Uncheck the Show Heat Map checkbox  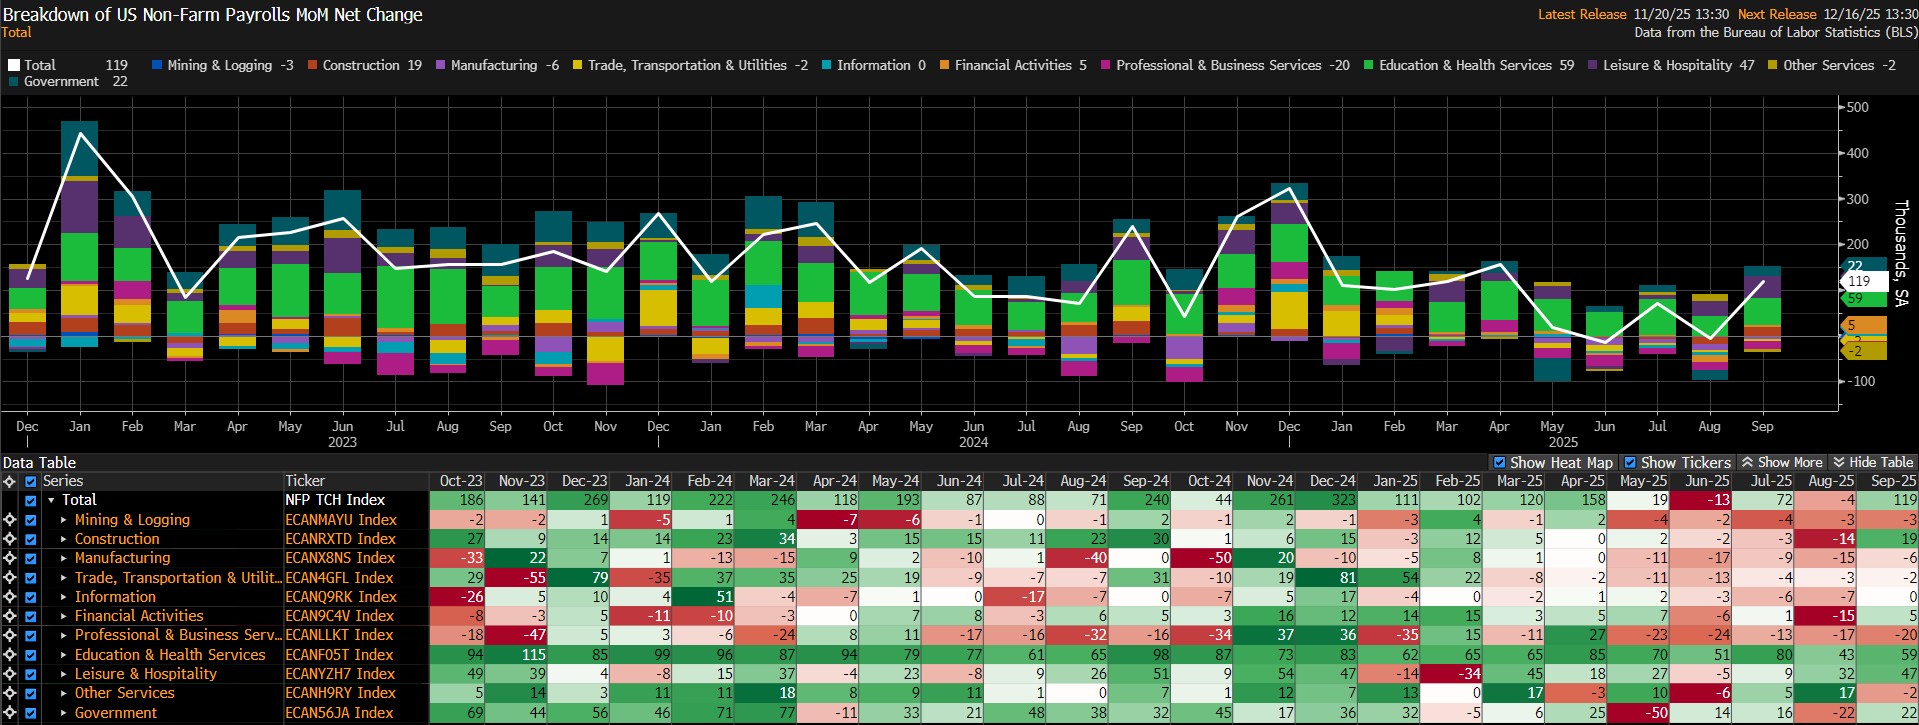pos(1499,463)
